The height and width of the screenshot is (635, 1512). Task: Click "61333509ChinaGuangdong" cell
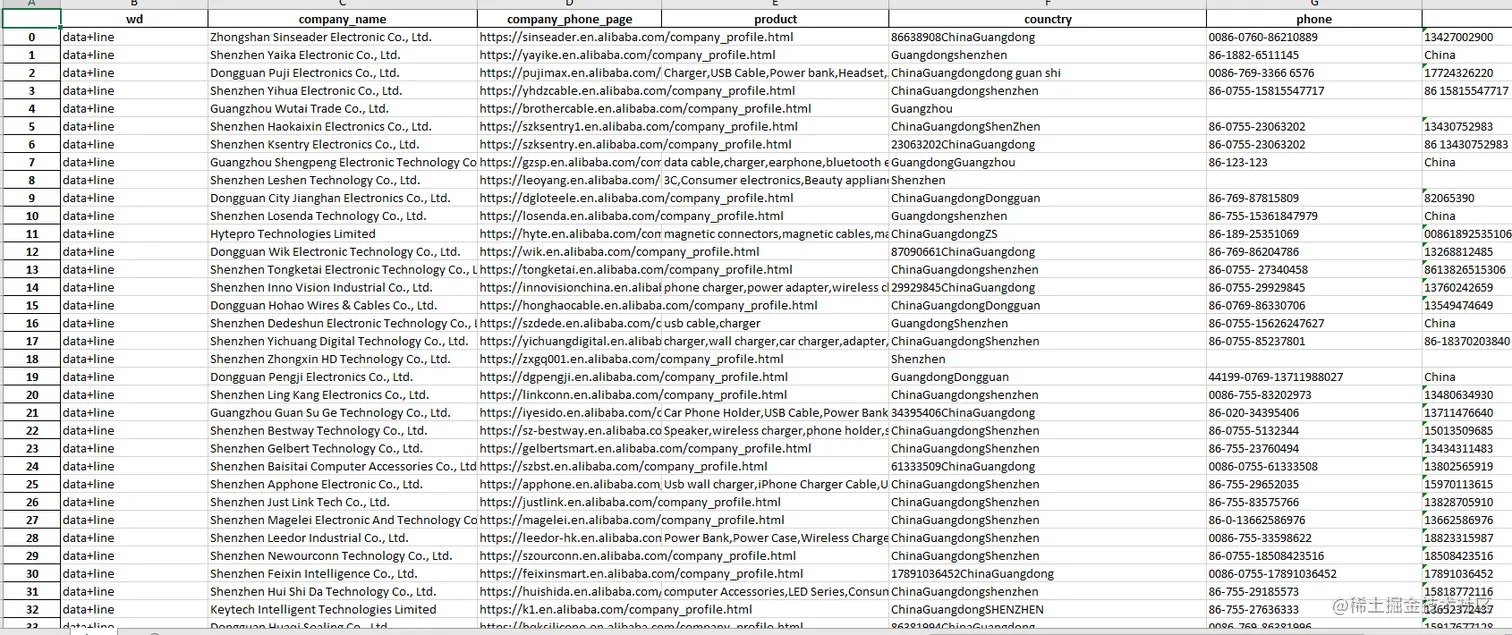click(x=1047, y=466)
